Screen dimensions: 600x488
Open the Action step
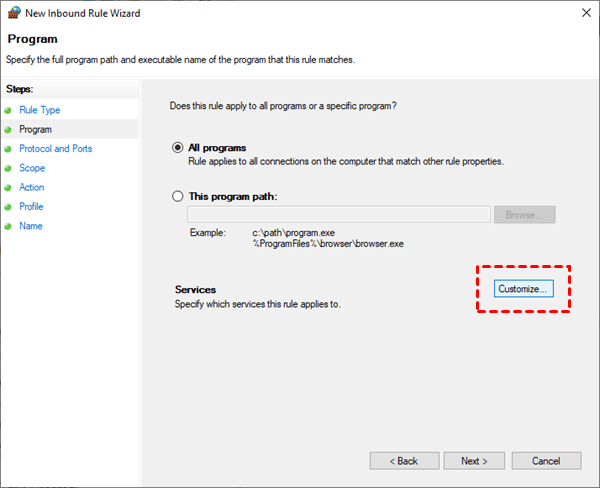pyautogui.click(x=32, y=187)
